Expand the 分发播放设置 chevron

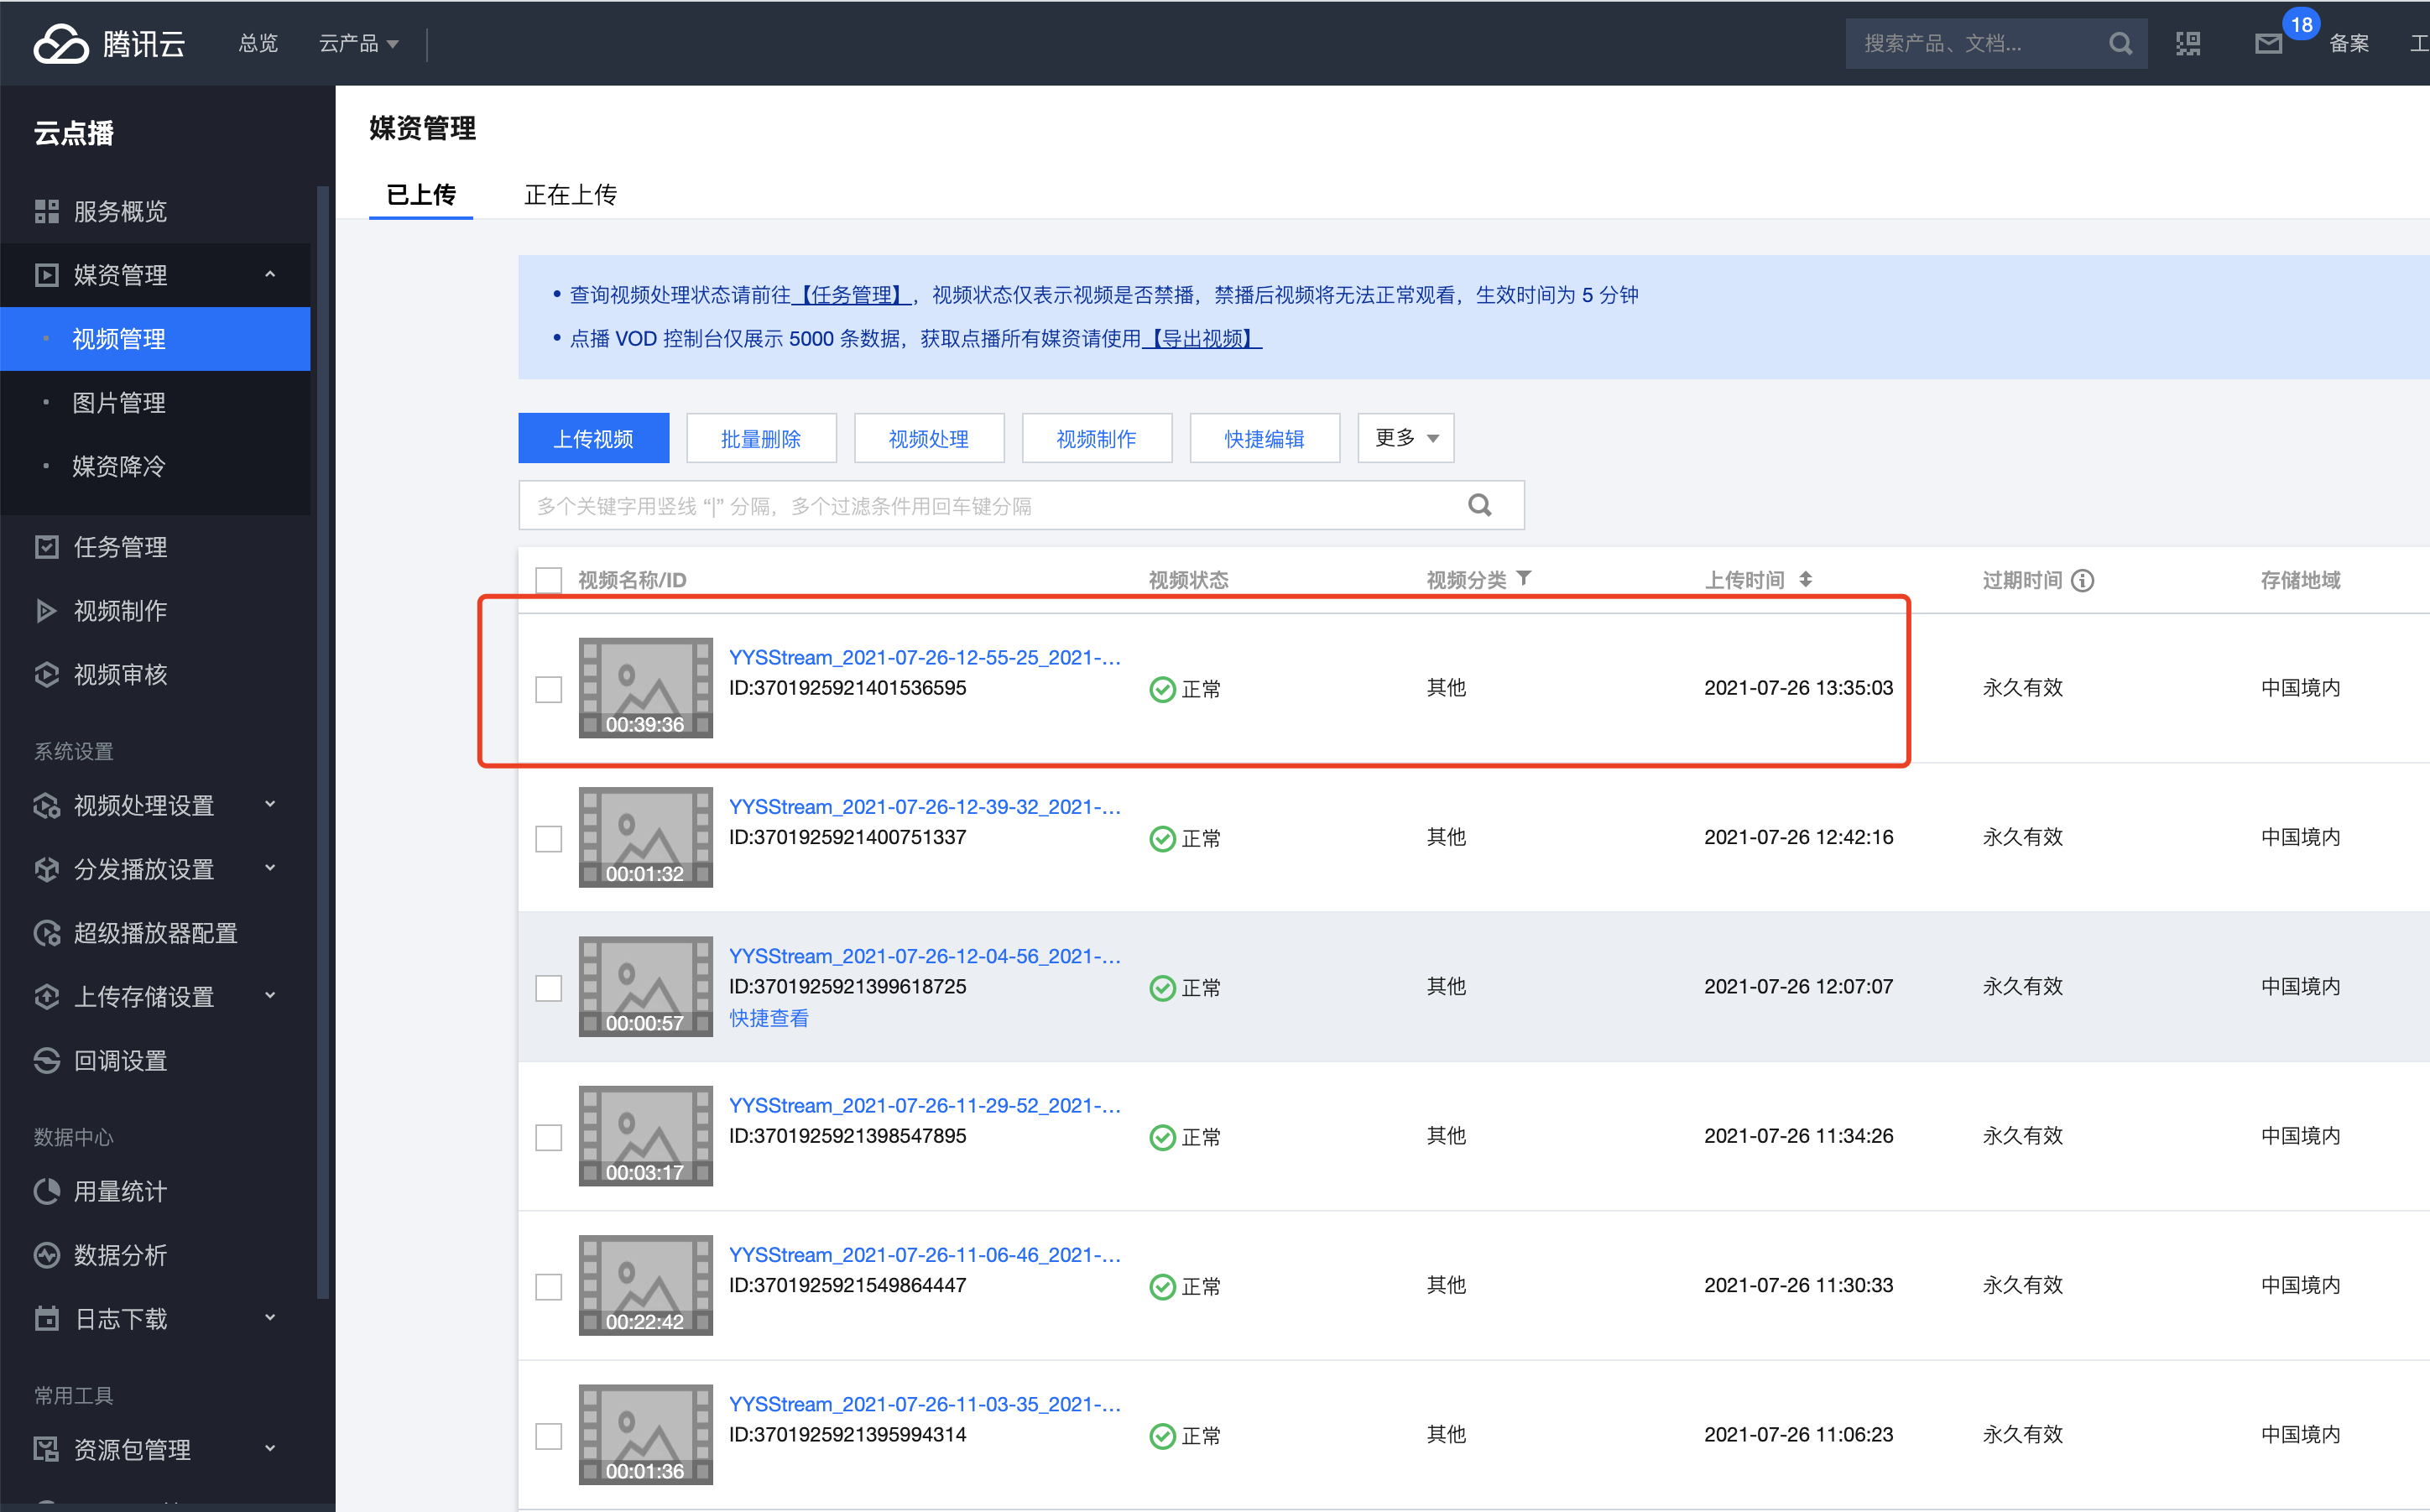coord(270,868)
